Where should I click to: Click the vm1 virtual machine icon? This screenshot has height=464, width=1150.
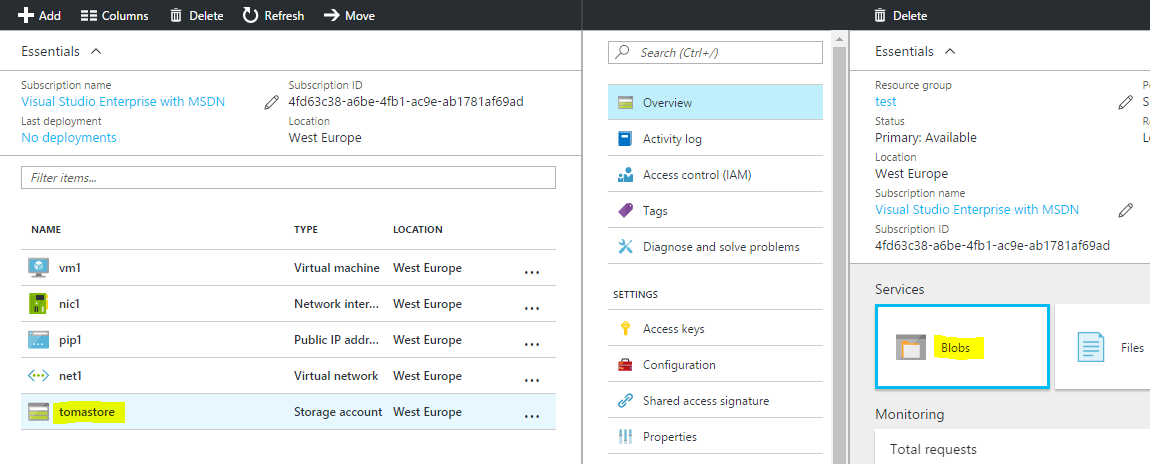coord(38,268)
